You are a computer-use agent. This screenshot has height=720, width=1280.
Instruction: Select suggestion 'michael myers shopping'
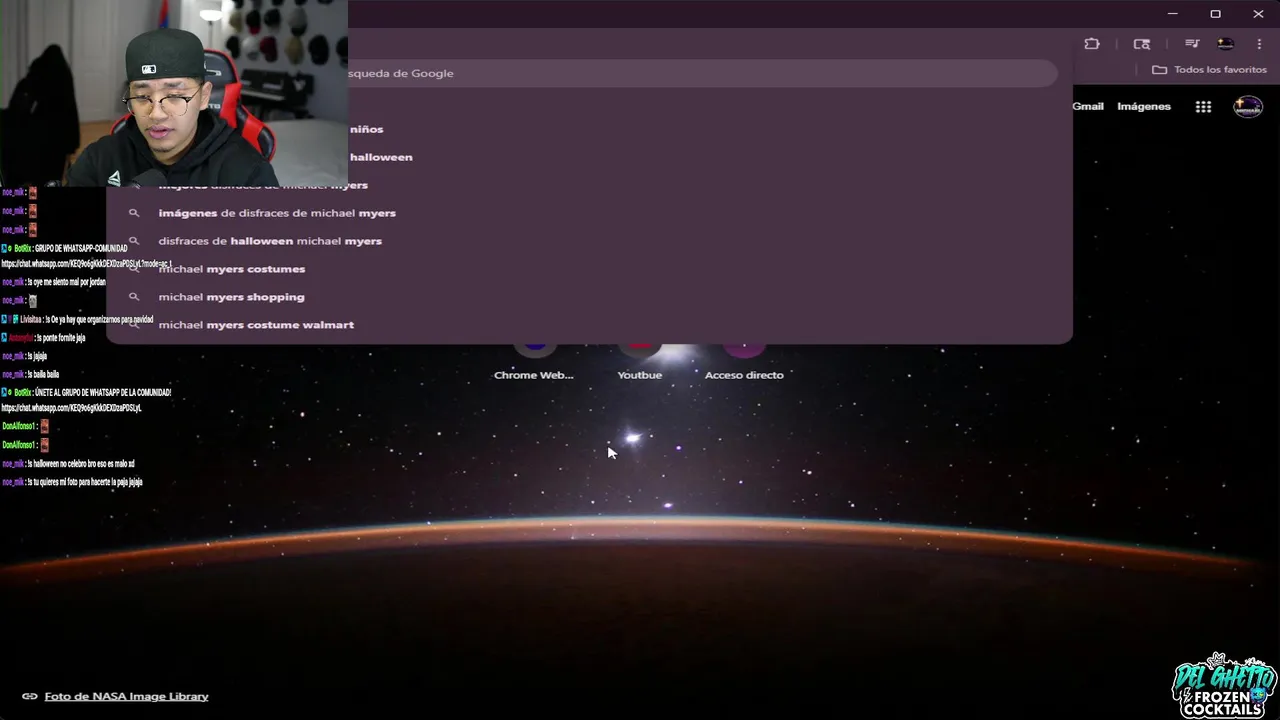click(x=589, y=297)
